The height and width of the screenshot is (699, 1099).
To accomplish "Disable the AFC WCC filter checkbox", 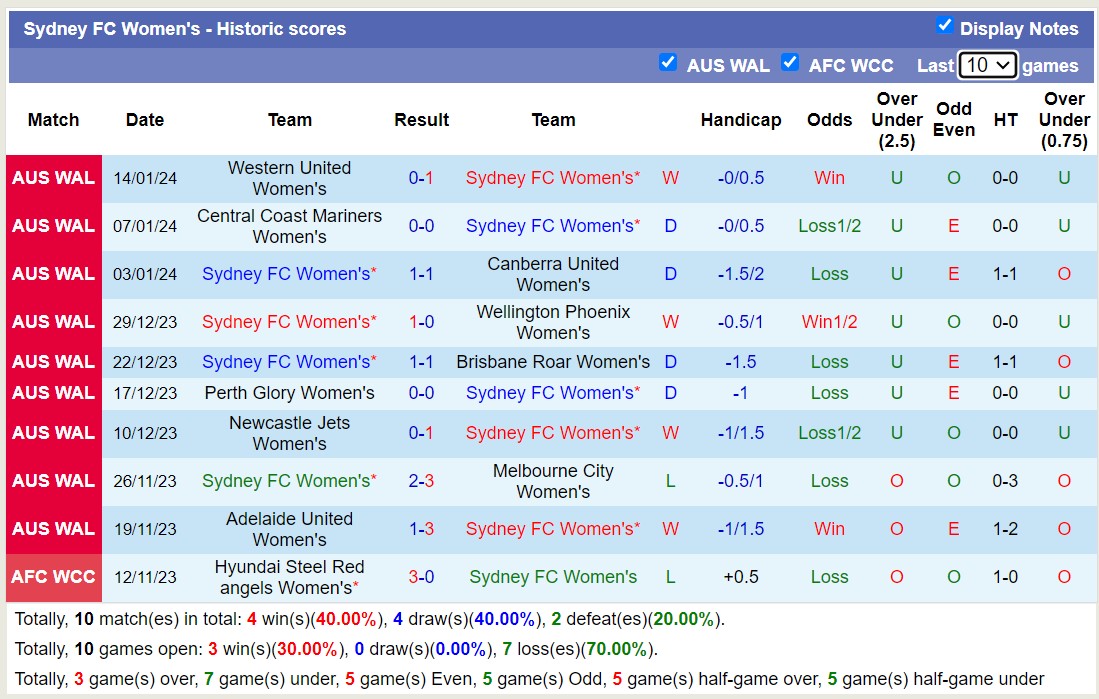I will click(x=790, y=62).
